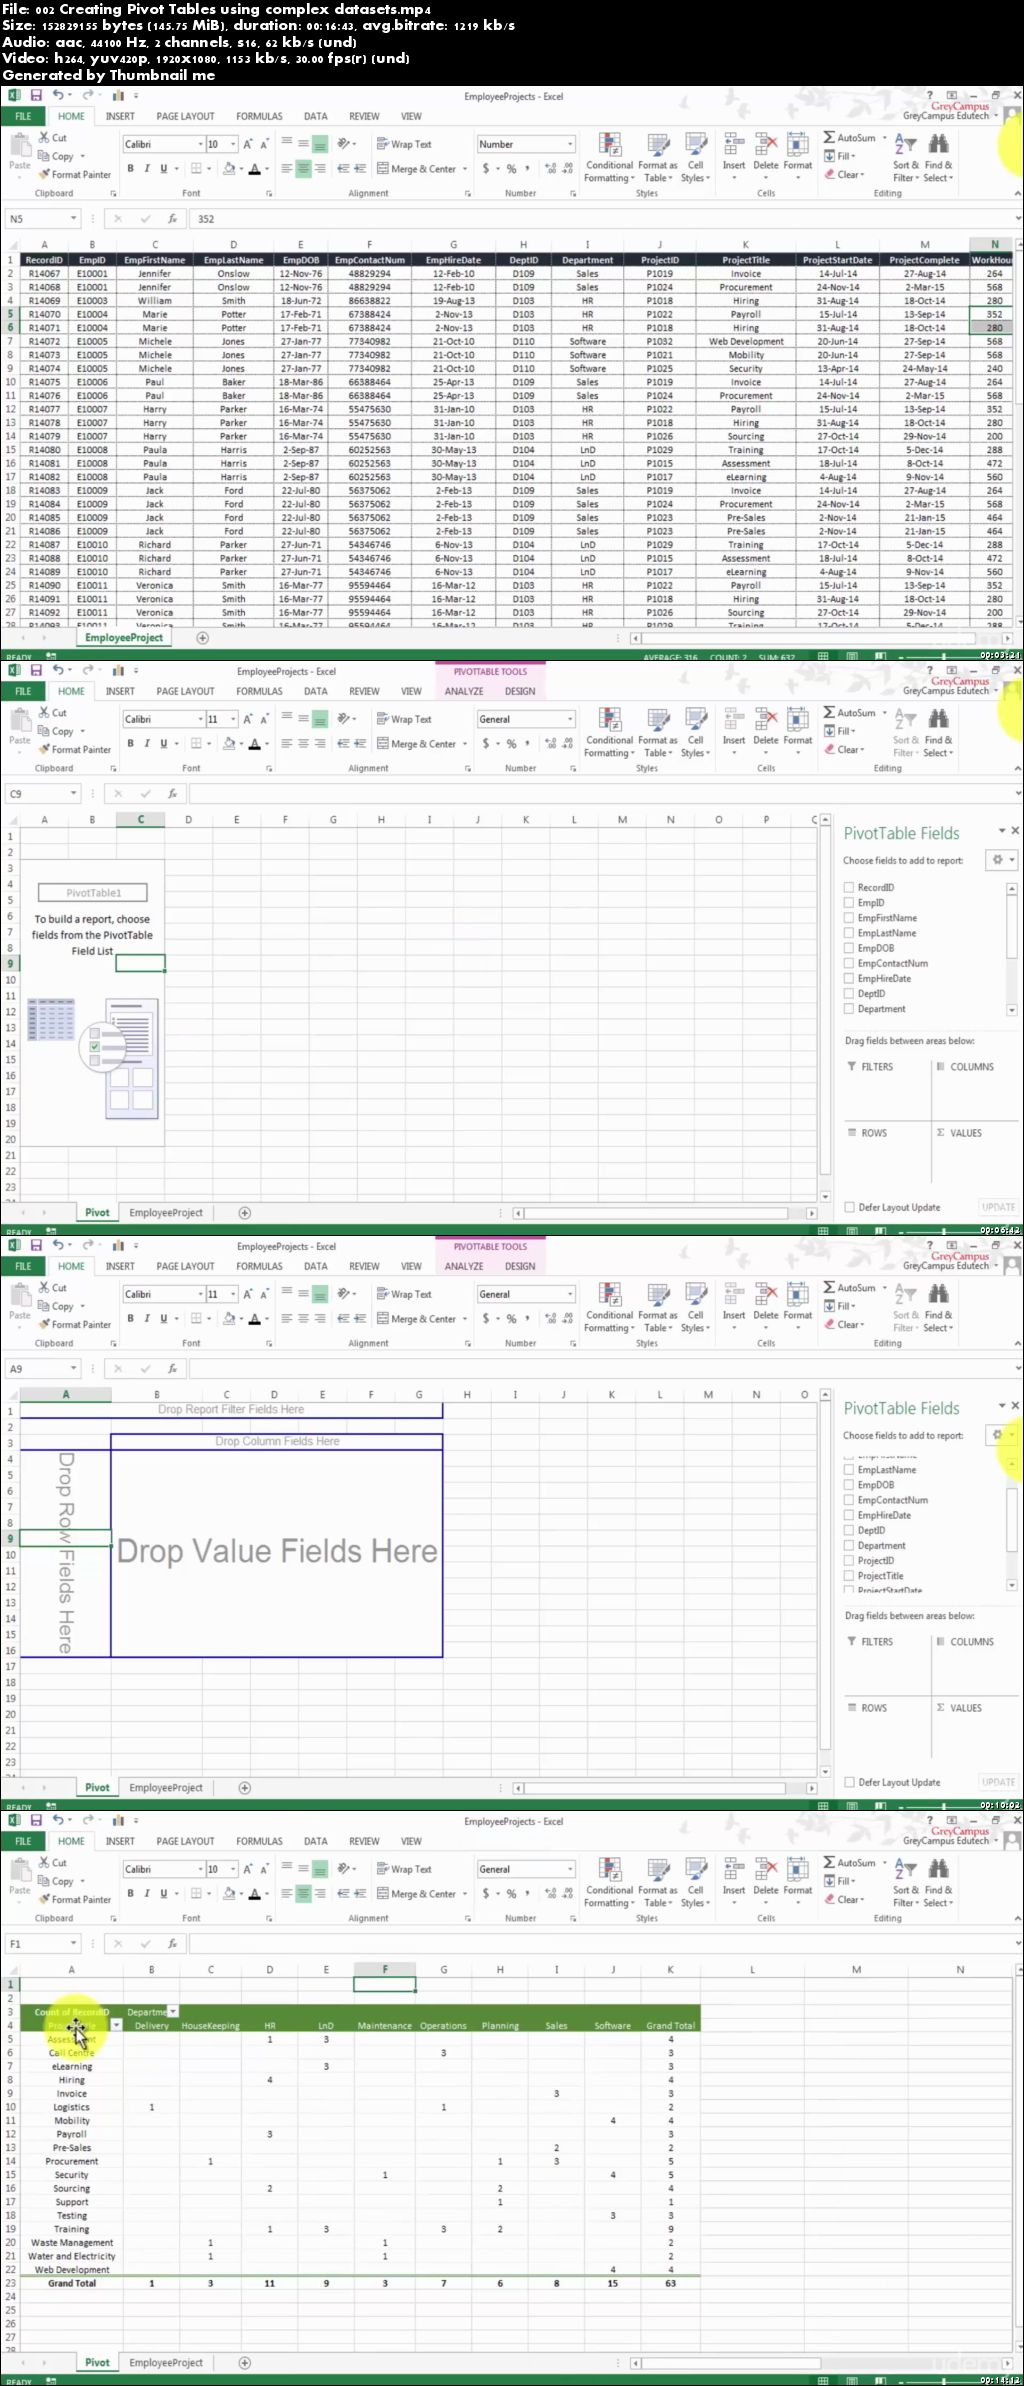
Task: Check the RecordID field checkbox
Action: [x=849, y=888]
